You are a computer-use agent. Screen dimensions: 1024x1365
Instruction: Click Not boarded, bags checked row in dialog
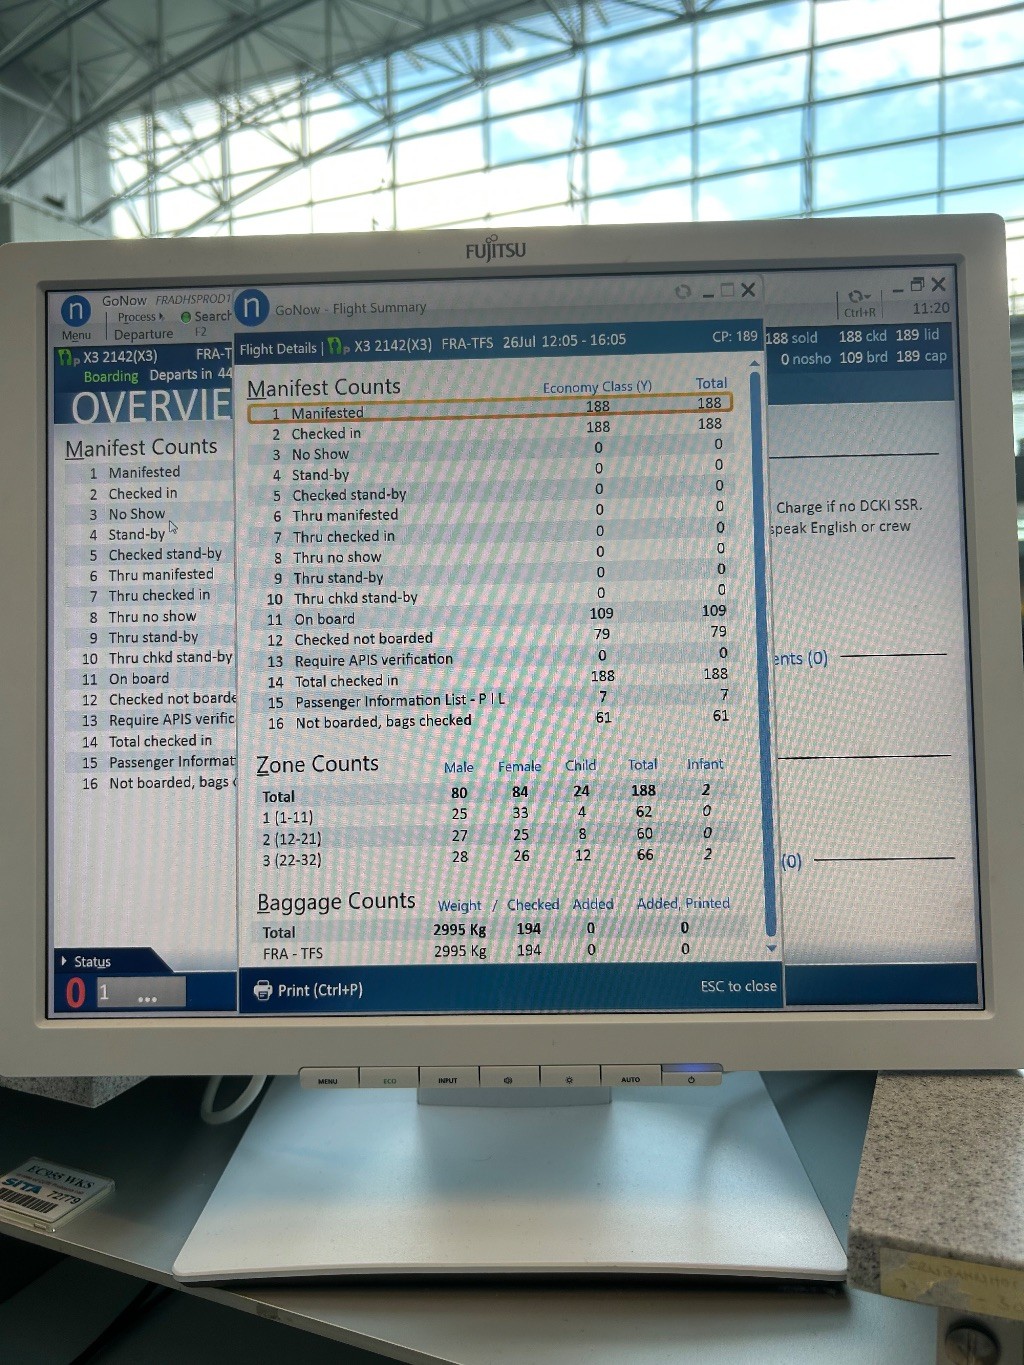490,721
